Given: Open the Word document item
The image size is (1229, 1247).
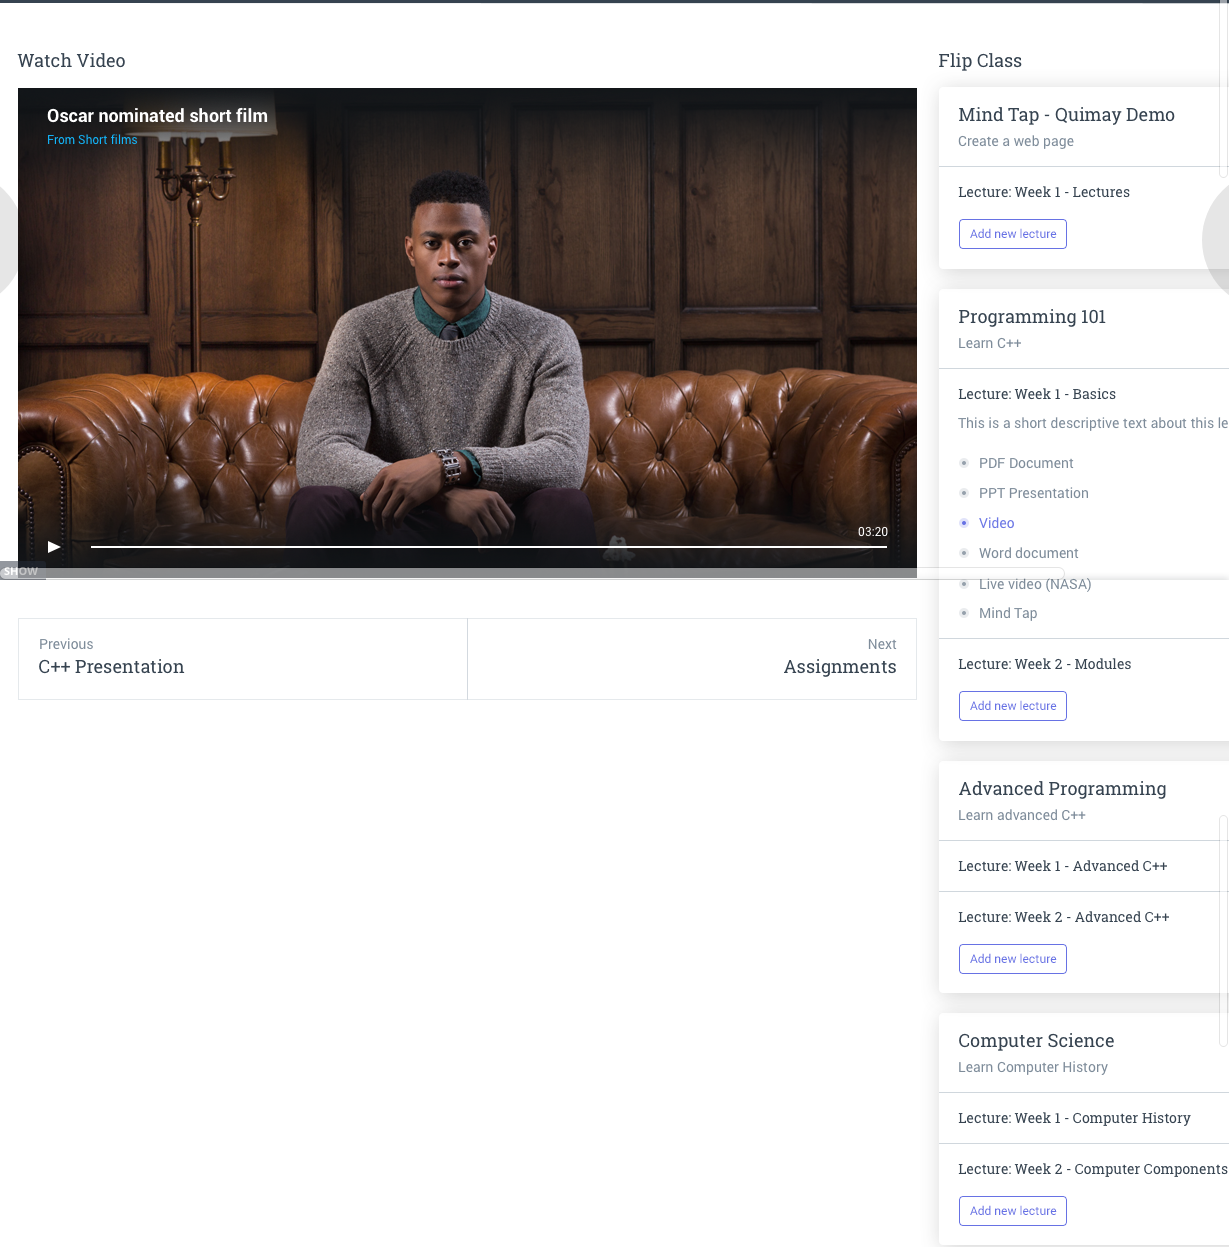Looking at the screenshot, I should (x=1028, y=553).
